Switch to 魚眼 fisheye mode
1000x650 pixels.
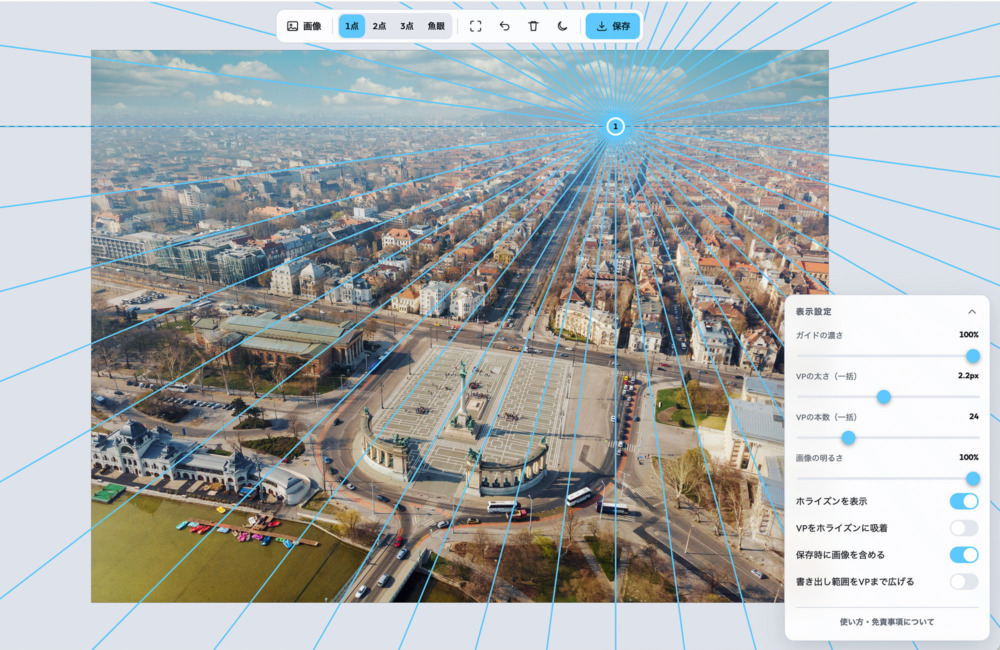coord(436,26)
